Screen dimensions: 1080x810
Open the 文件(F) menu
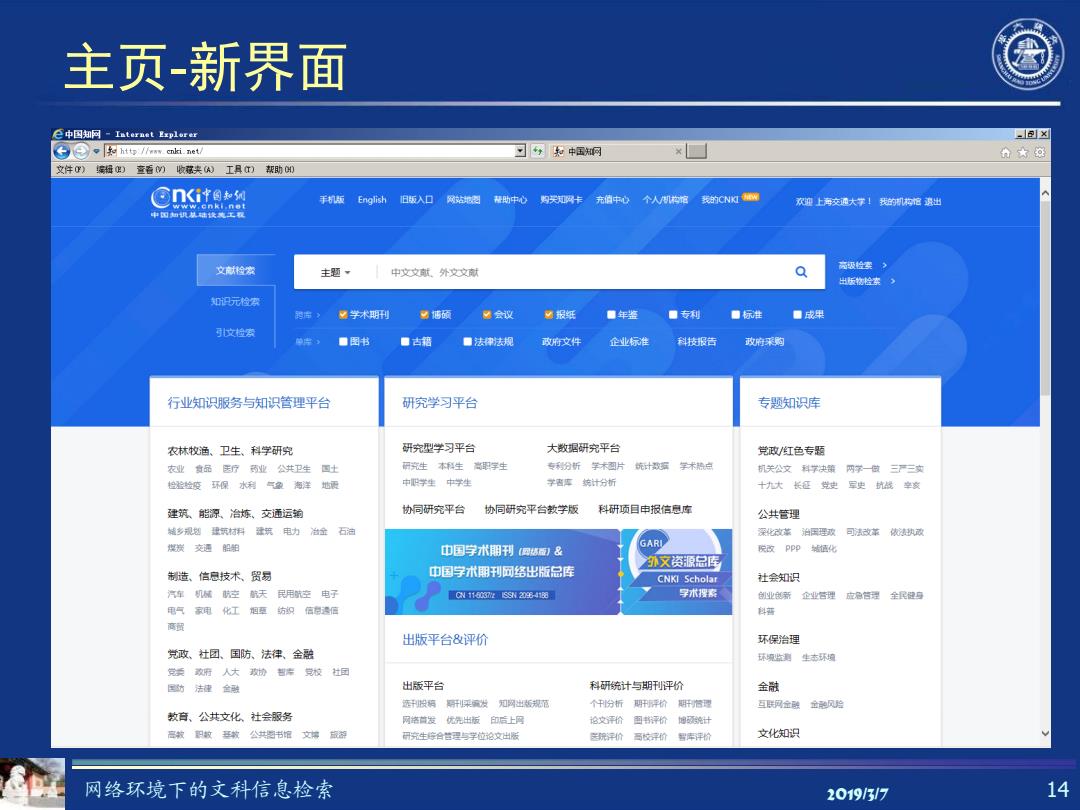coord(70,169)
